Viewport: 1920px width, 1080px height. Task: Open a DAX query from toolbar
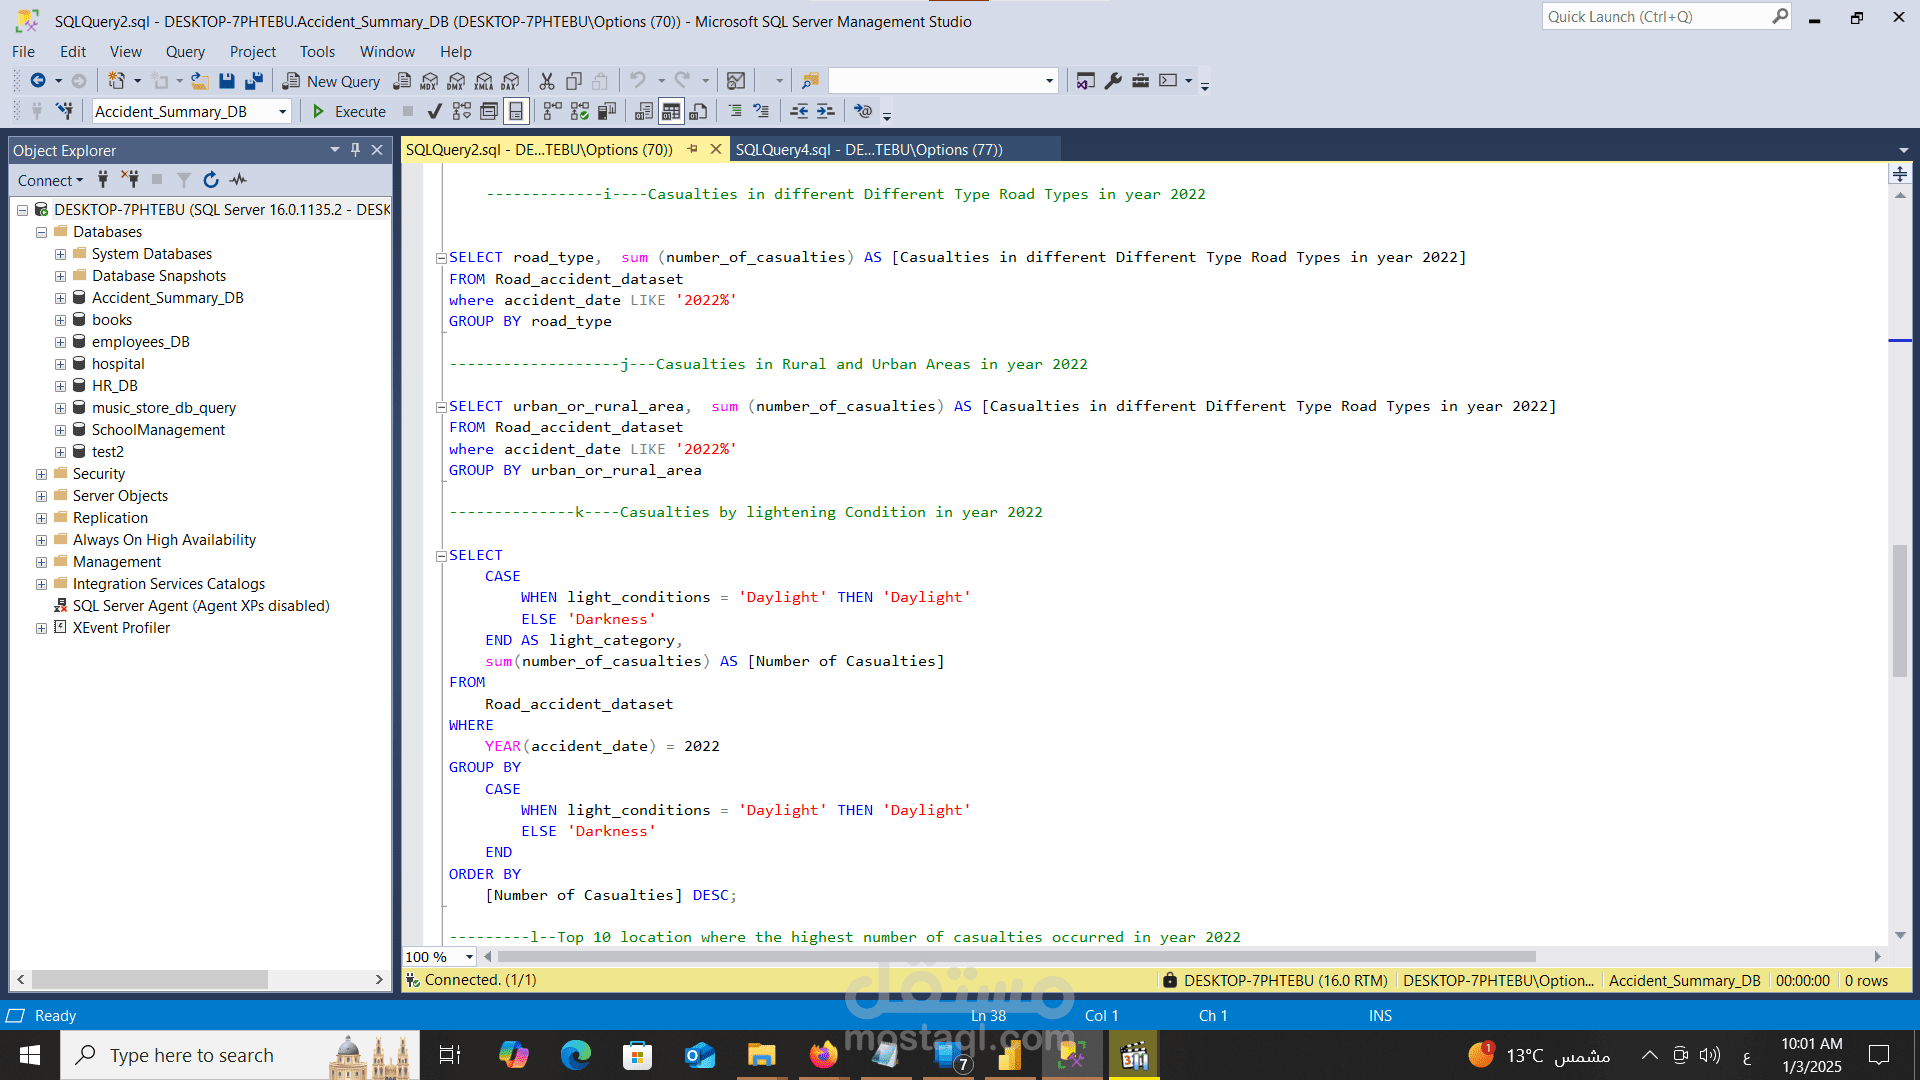(x=511, y=81)
